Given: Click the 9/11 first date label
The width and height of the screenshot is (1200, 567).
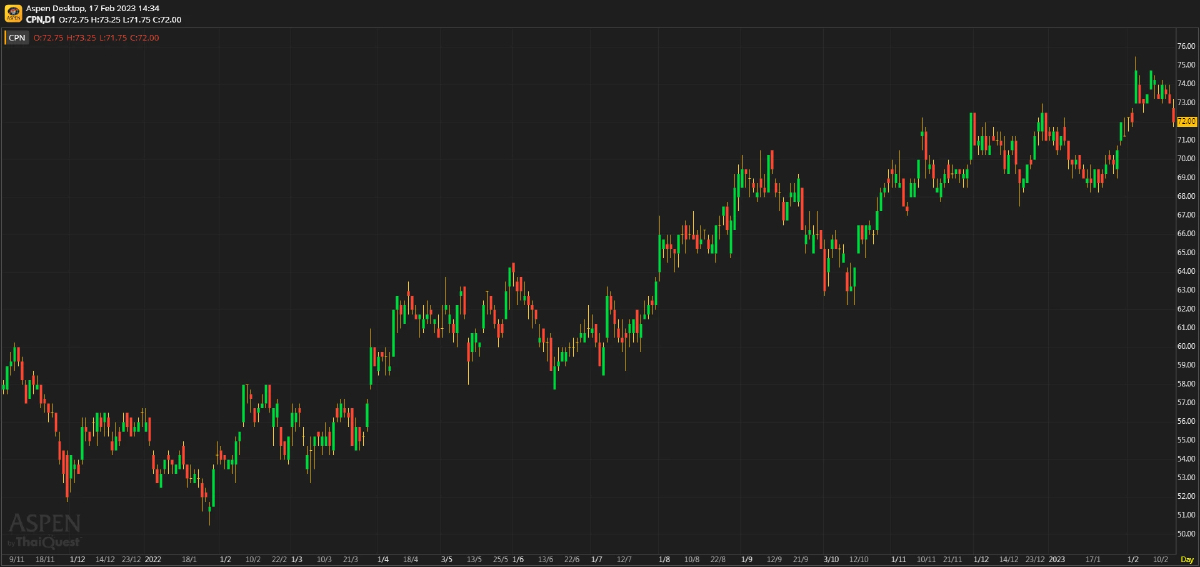Looking at the screenshot, I should tap(16, 559).
